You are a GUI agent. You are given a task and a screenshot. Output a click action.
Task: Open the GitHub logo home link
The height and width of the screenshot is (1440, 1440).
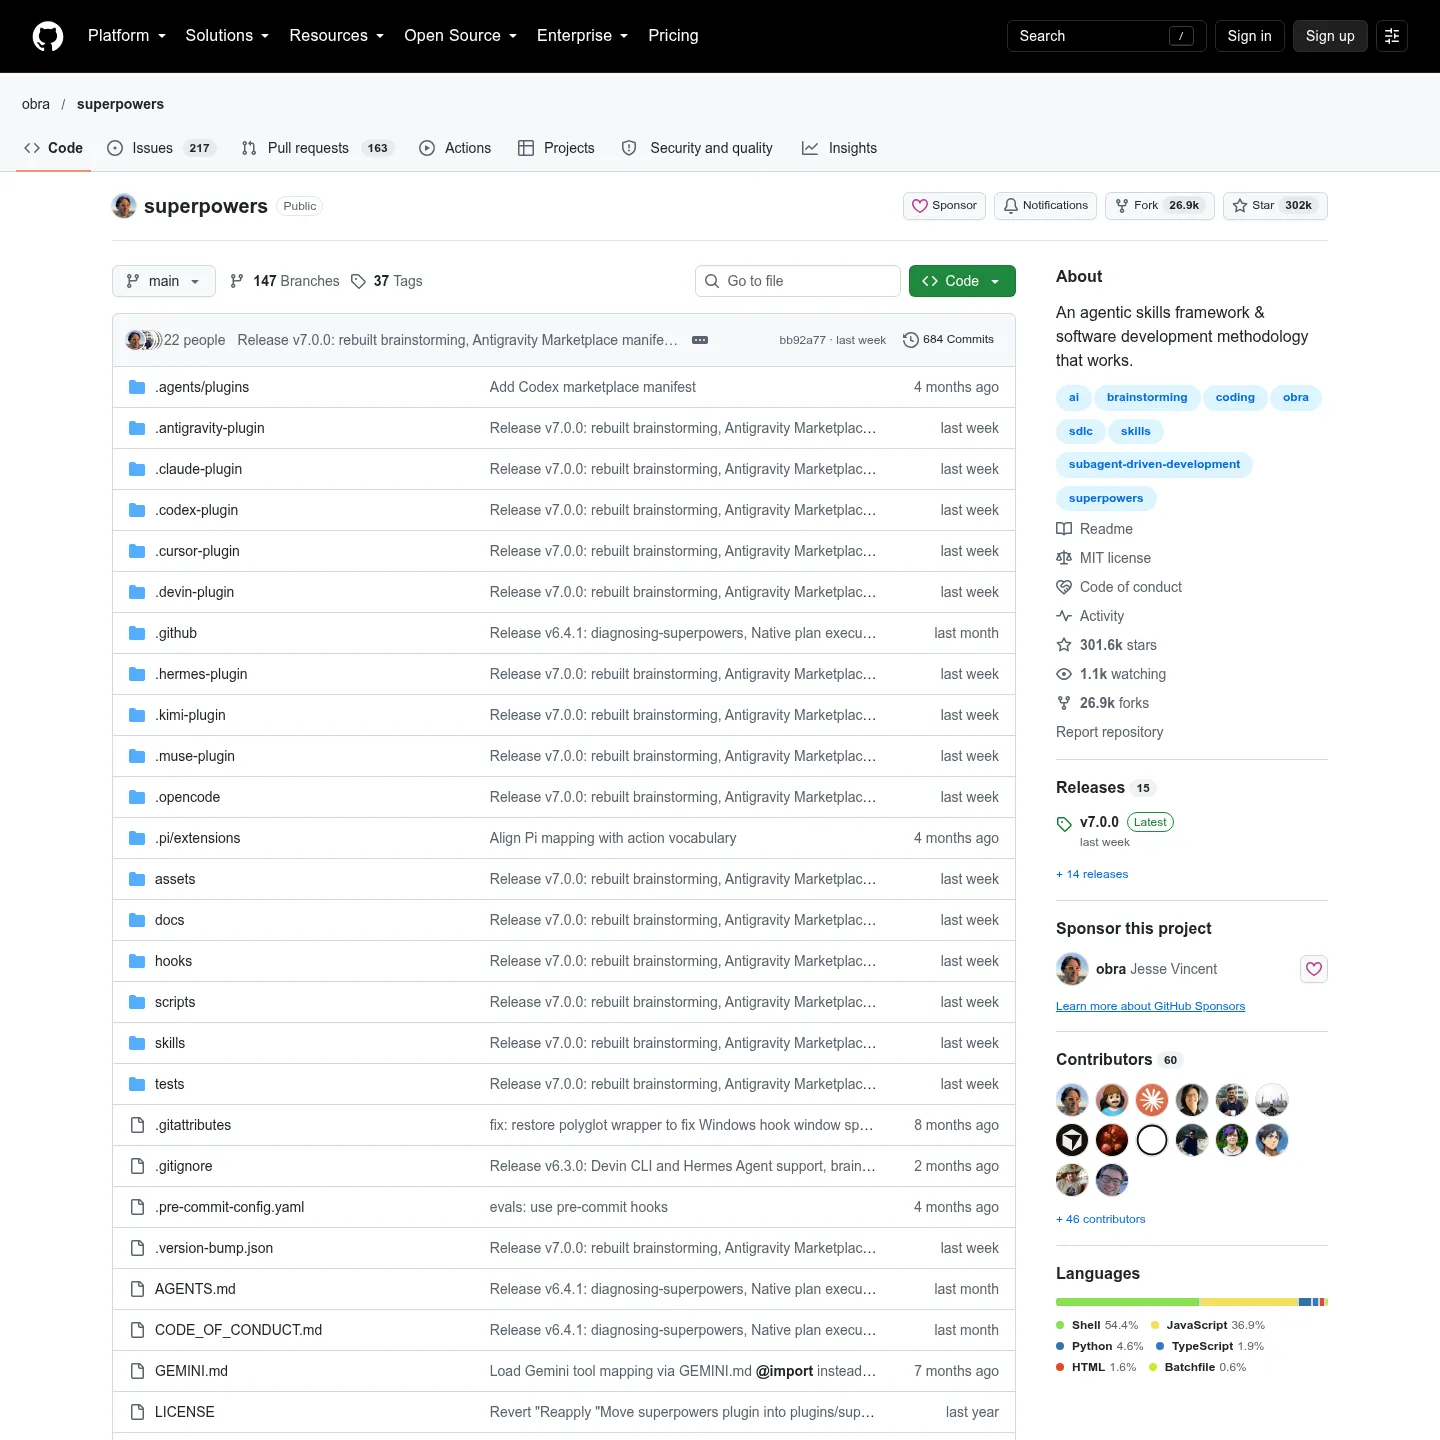tap(48, 36)
